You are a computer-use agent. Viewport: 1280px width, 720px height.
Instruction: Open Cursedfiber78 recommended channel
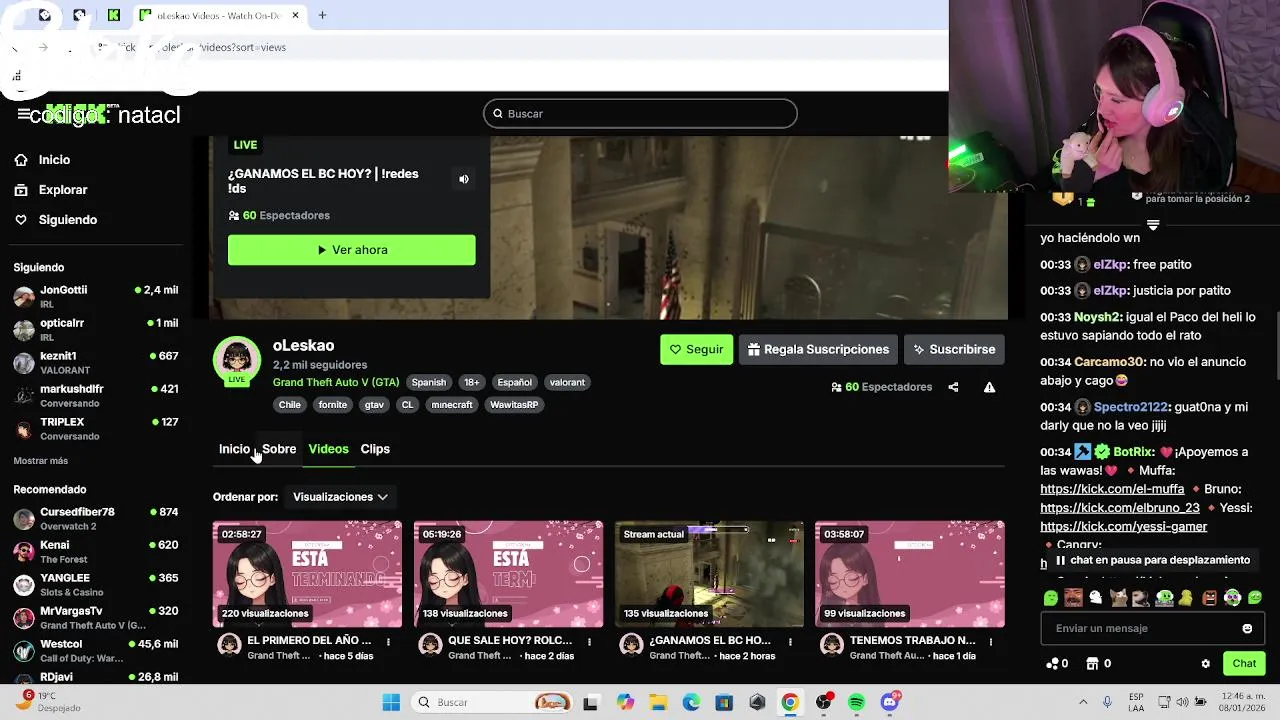[x=96, y=518]
